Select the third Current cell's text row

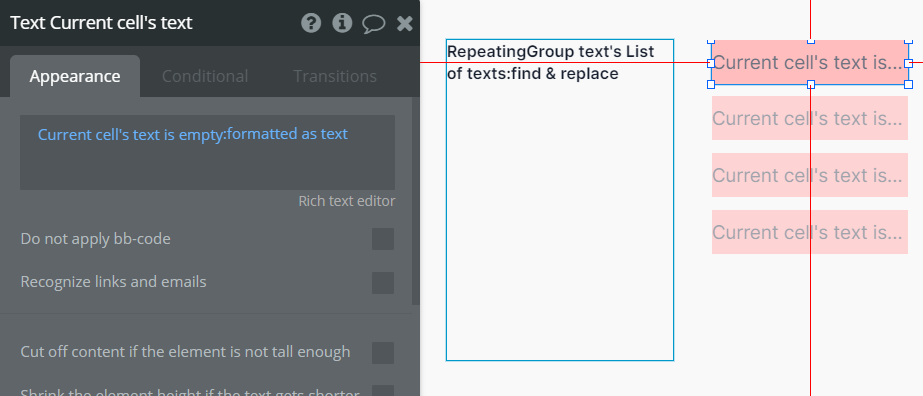[809, 175]
